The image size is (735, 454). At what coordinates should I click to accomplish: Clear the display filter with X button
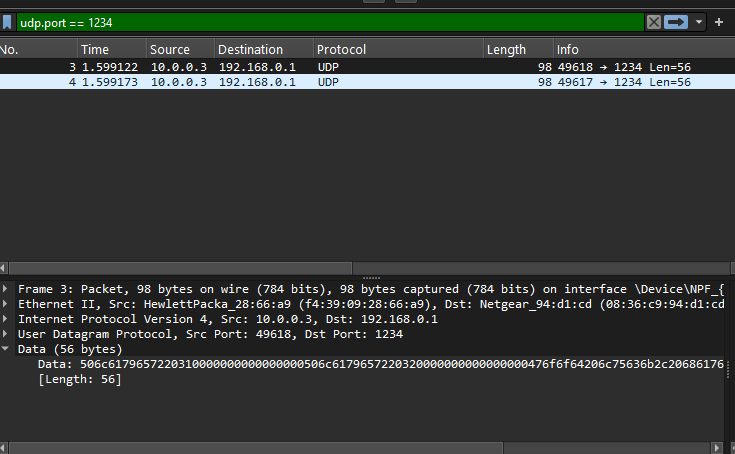(654, 22)
